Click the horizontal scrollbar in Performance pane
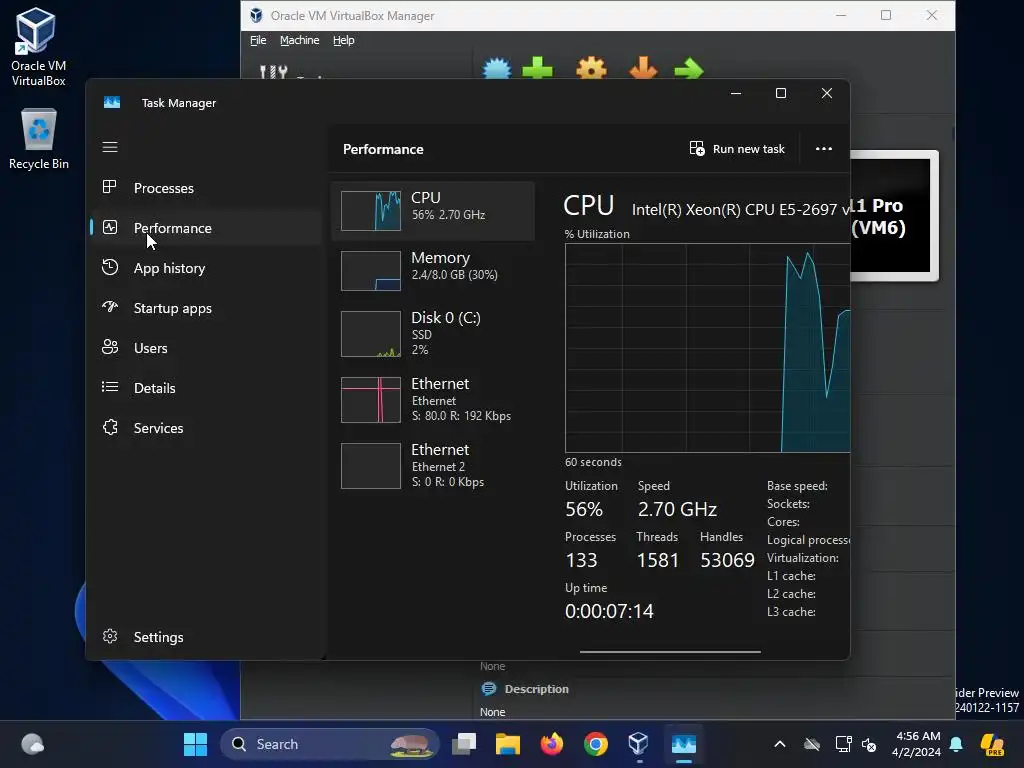Image resolution: width=1024 pixels, height=768 pixels. 670,651
